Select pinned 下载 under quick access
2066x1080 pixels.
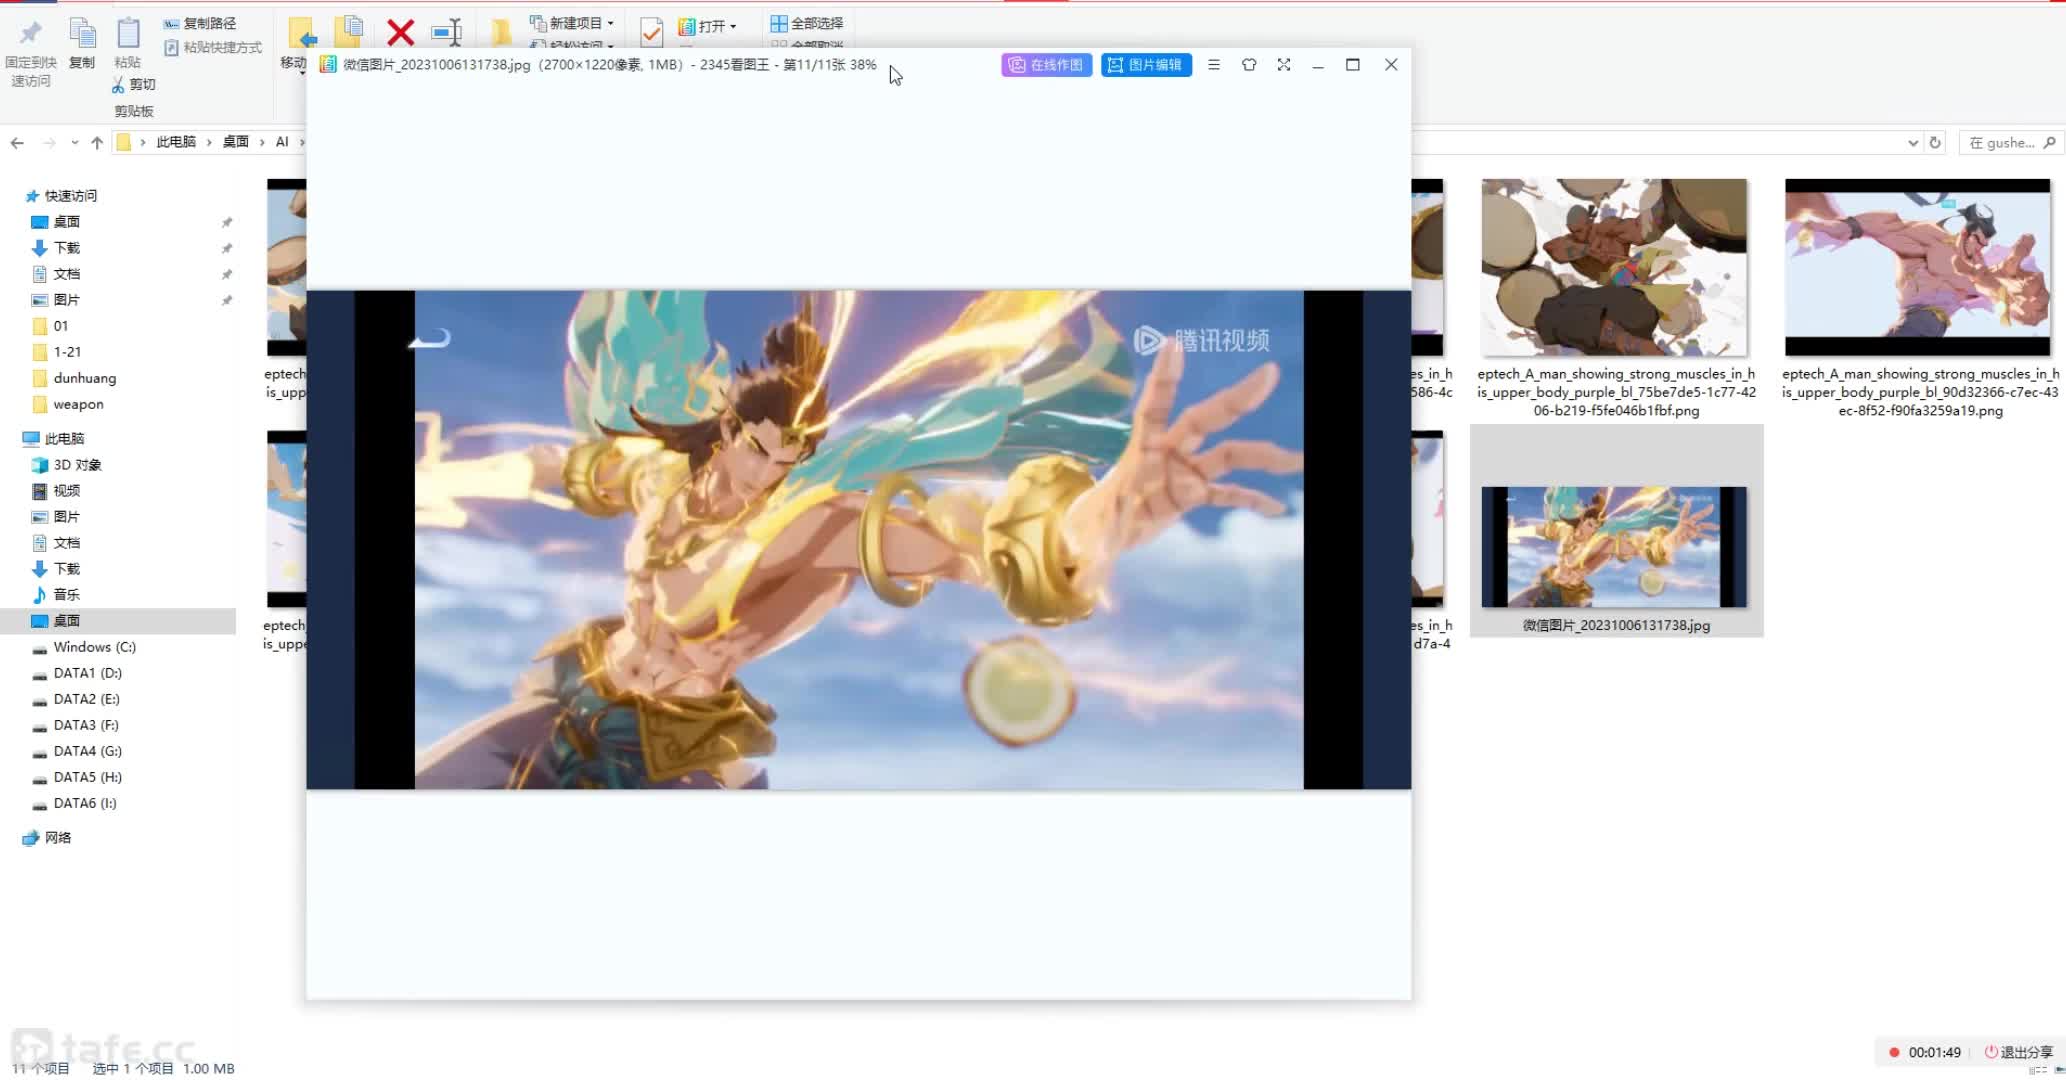(x=66, y=248)
